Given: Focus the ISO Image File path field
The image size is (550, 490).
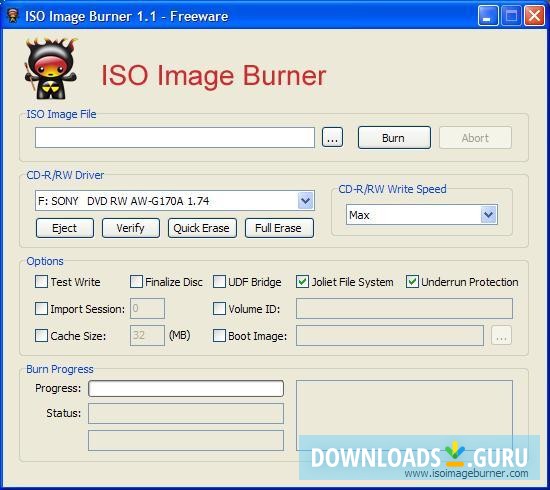Looking at the screenshot, I should pos(175,137).
